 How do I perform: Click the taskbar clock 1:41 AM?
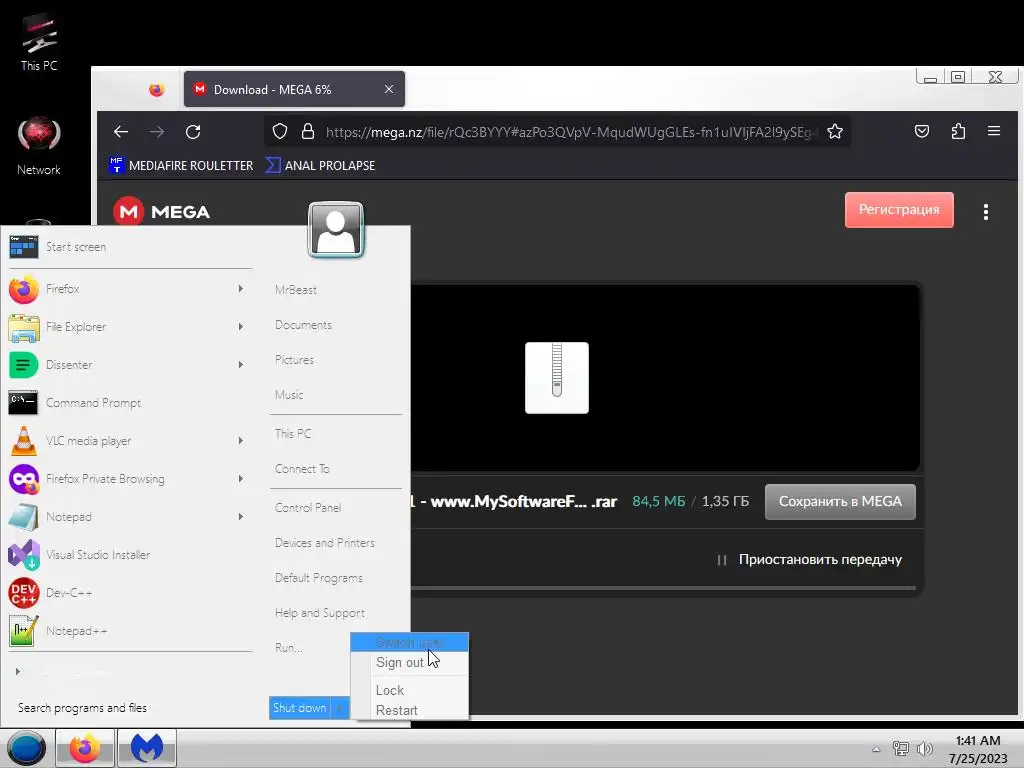point(978,749)
